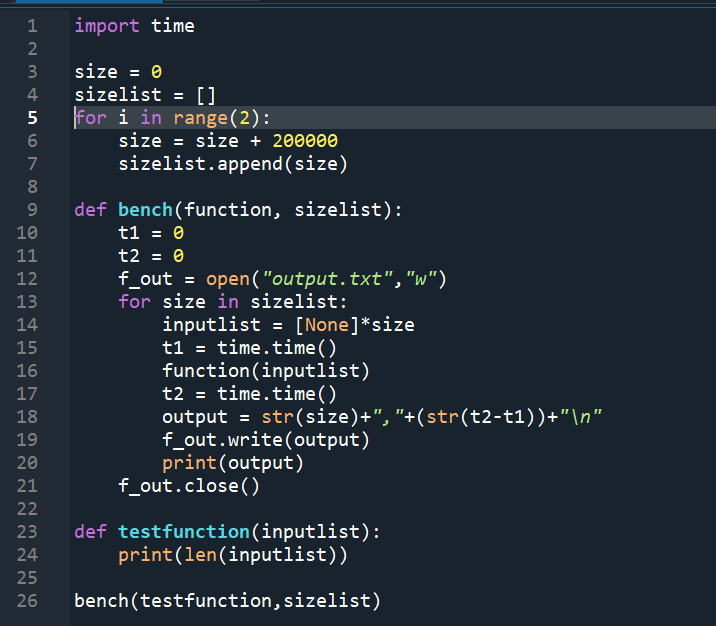The height and width of the screenshot is (626, 716).
Task: Click the "\n" string literal
Action: point(580,417)
